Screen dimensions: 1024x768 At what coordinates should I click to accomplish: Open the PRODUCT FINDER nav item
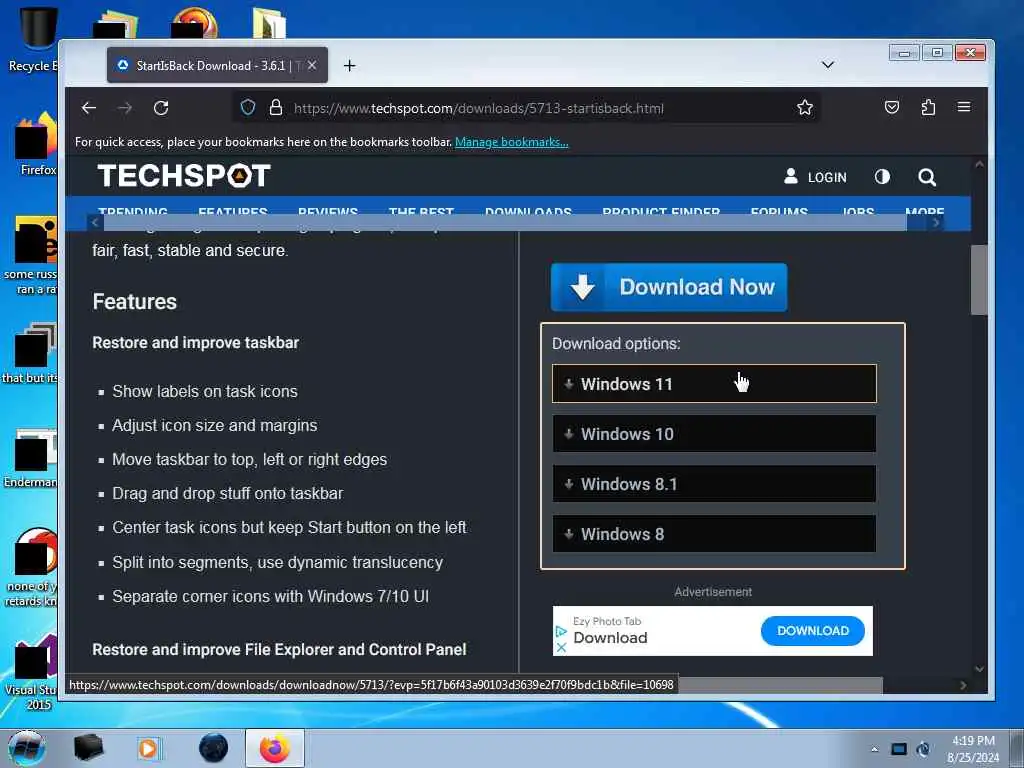tap(661, 211)
